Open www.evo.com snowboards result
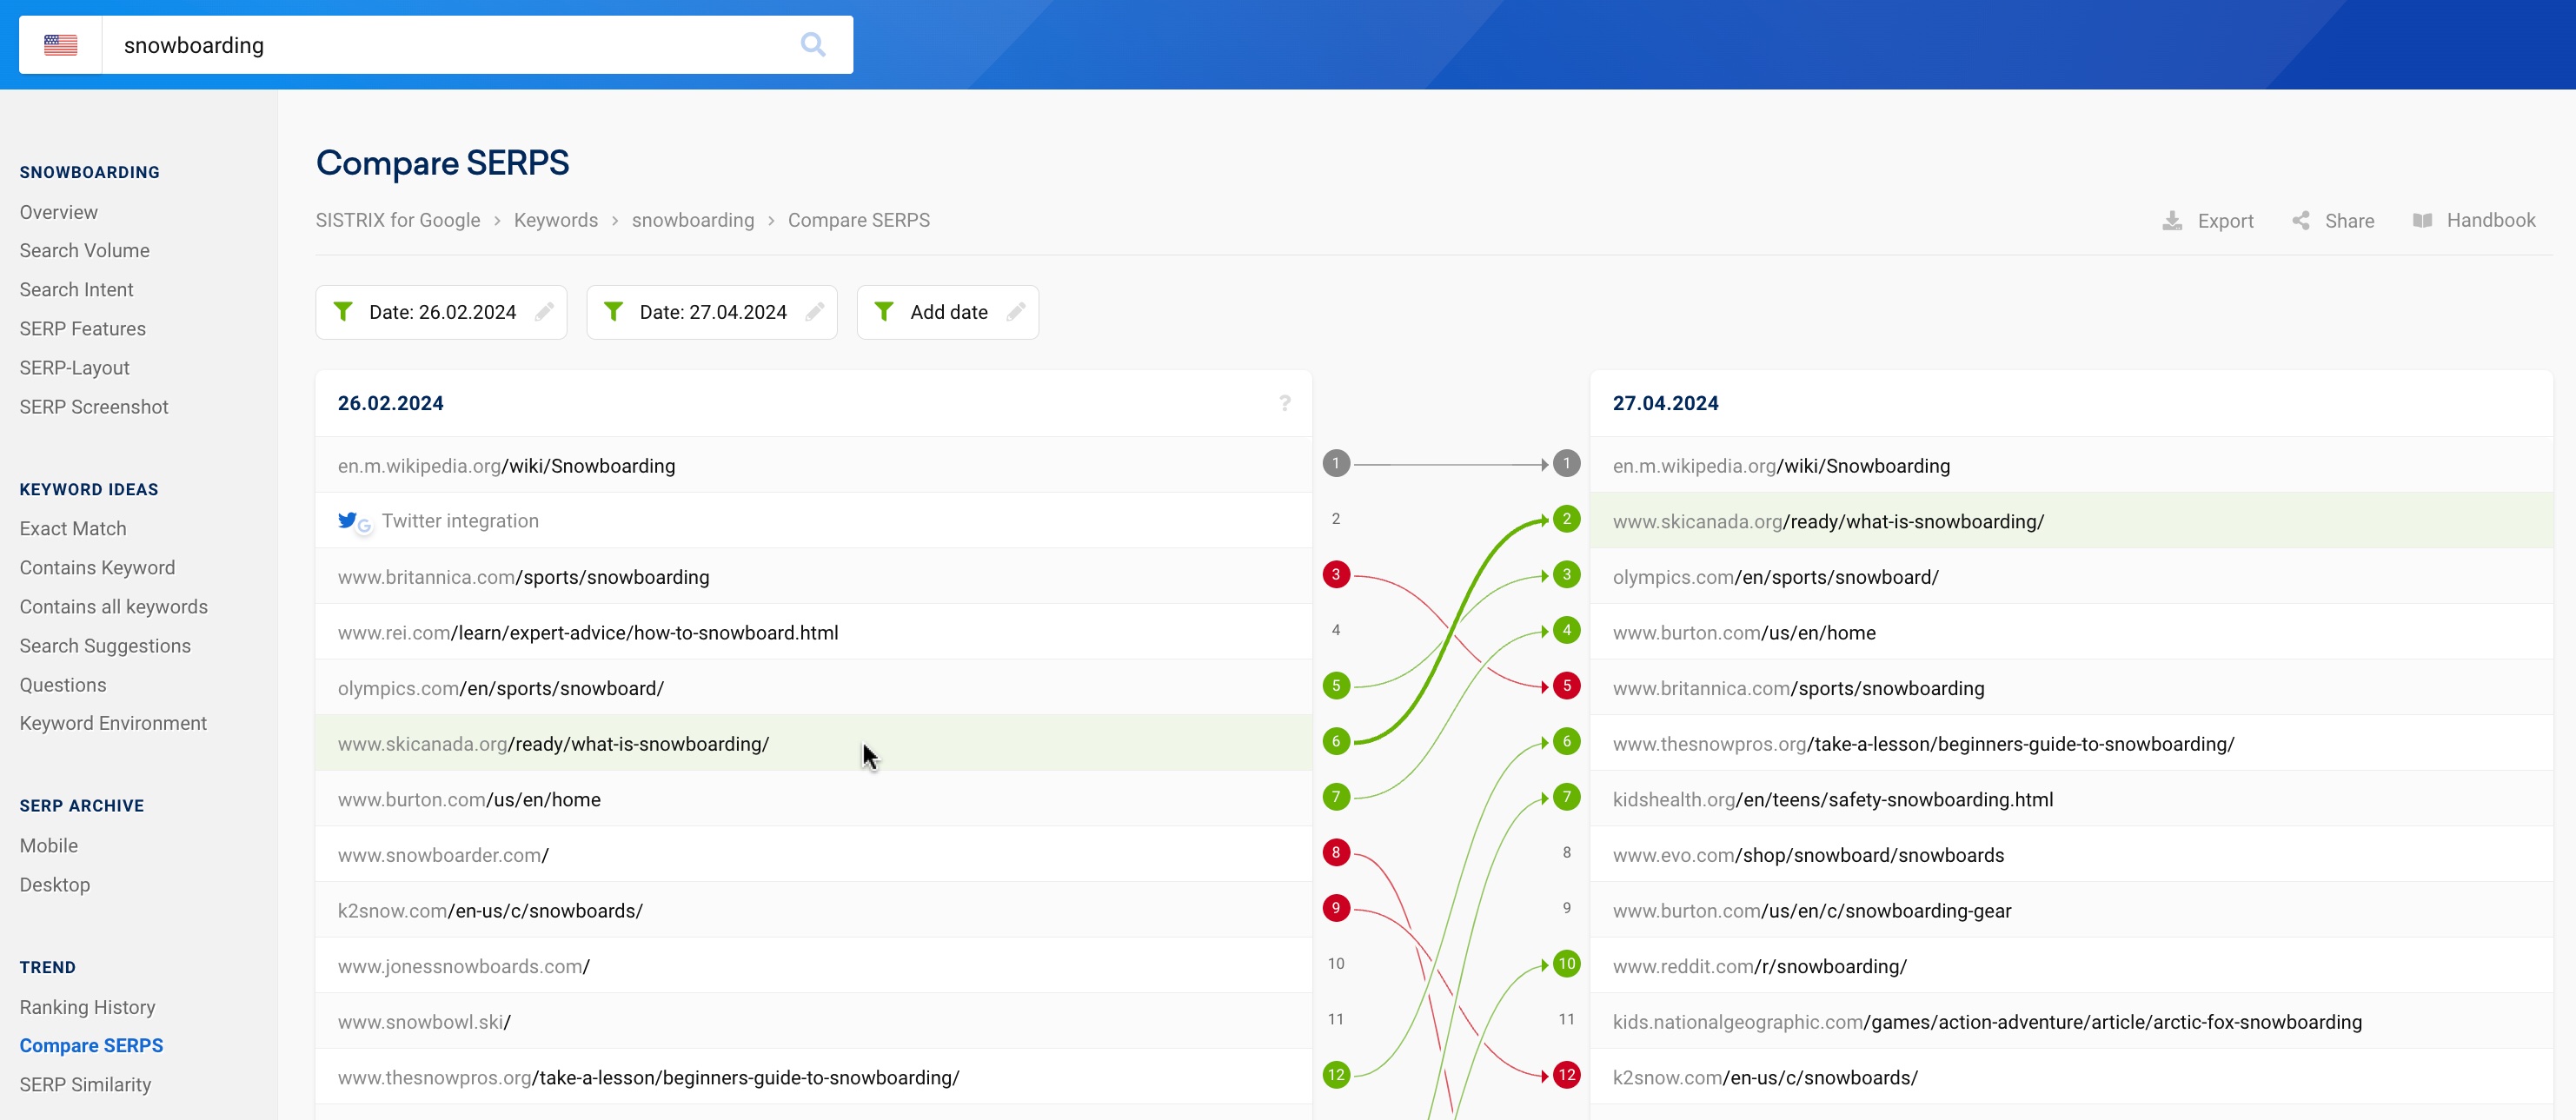This screenshot has height=1120, width=2576. pos(1808,855)
